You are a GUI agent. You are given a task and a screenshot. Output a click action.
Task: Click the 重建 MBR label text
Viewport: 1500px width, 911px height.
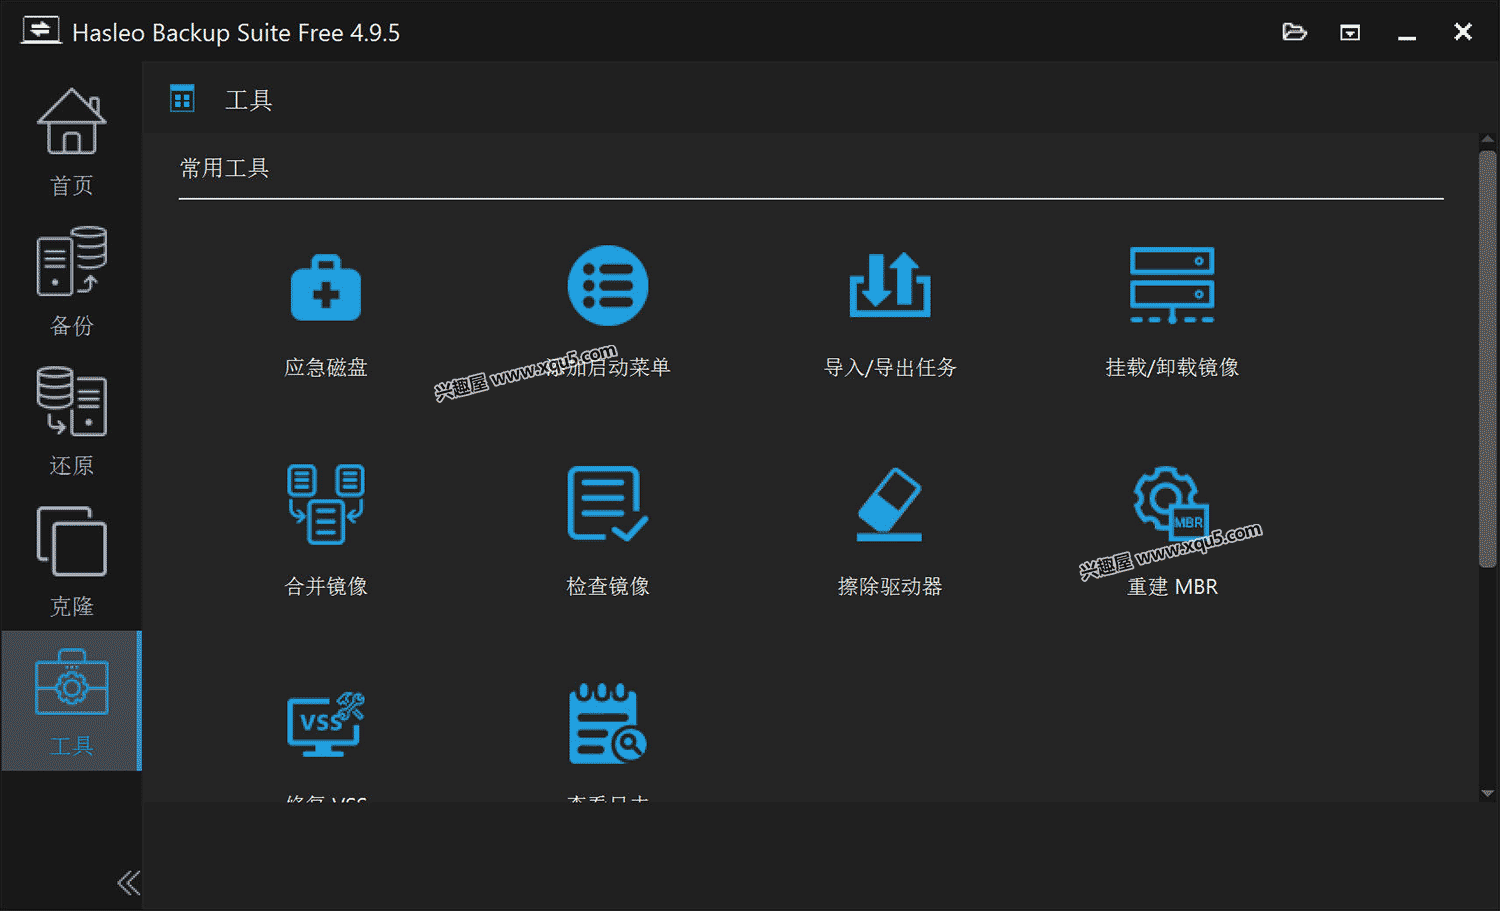1172,586
